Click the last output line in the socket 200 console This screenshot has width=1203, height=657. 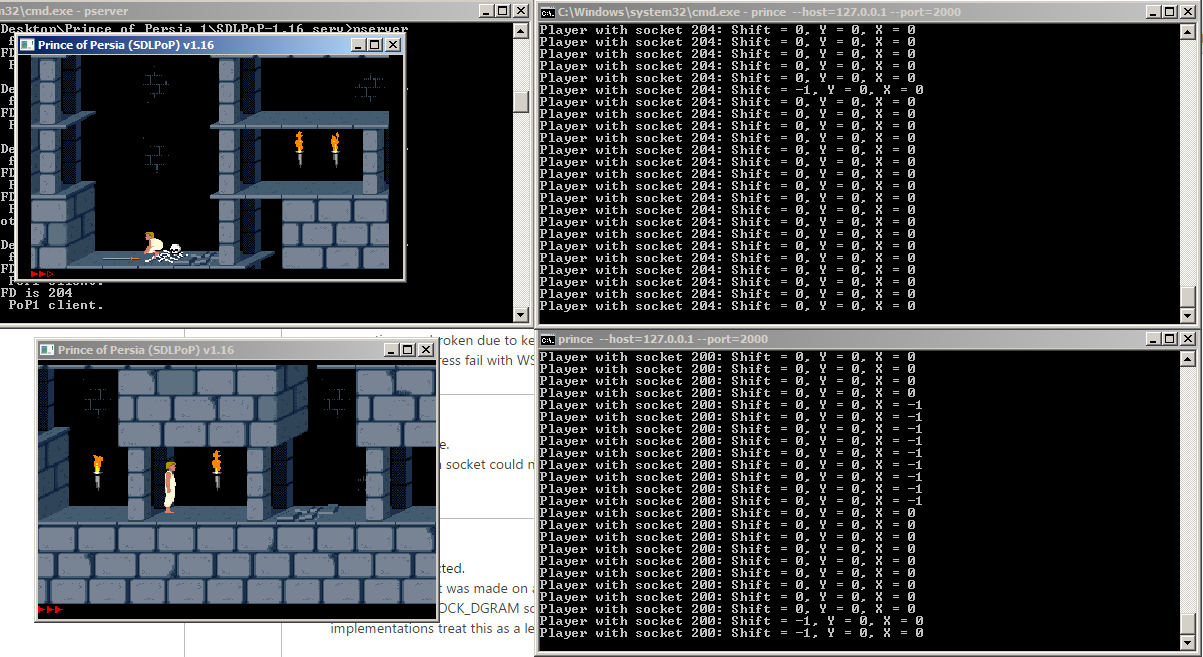pos(731,633)
